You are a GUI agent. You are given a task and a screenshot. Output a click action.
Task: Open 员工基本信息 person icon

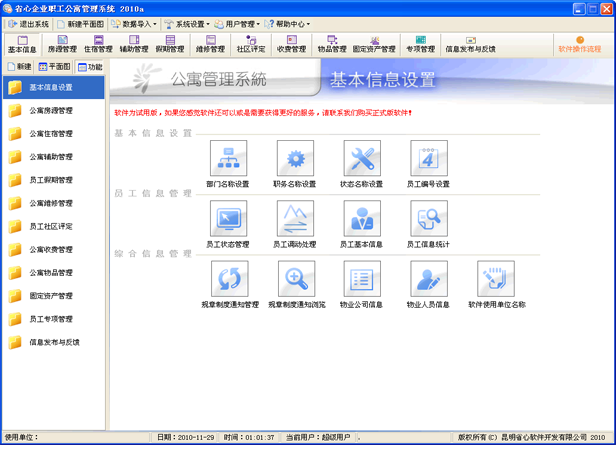[362, 219]
